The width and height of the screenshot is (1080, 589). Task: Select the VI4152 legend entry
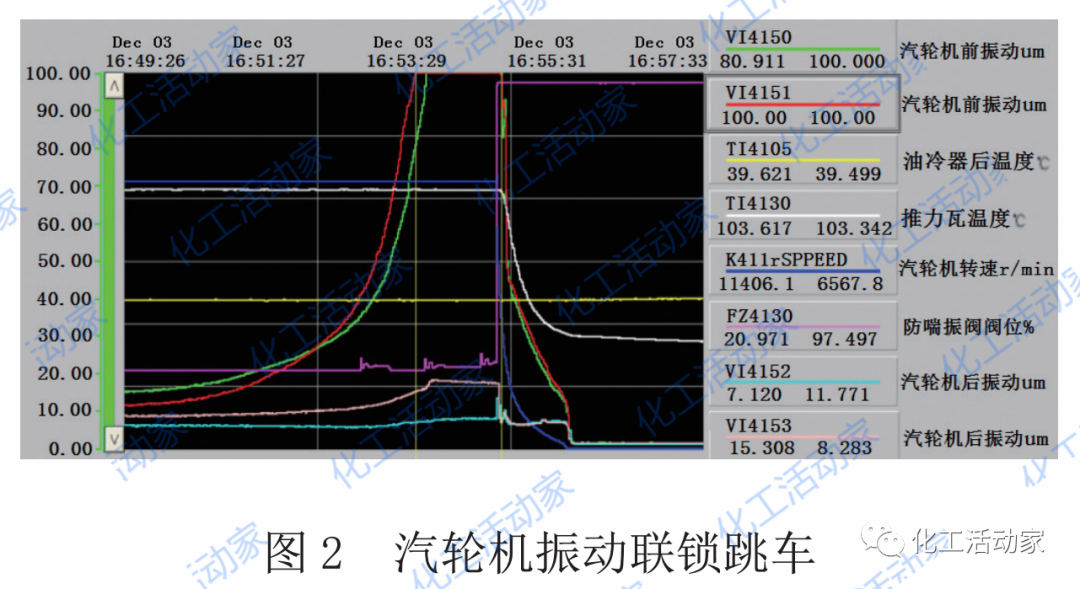point(802,382)
